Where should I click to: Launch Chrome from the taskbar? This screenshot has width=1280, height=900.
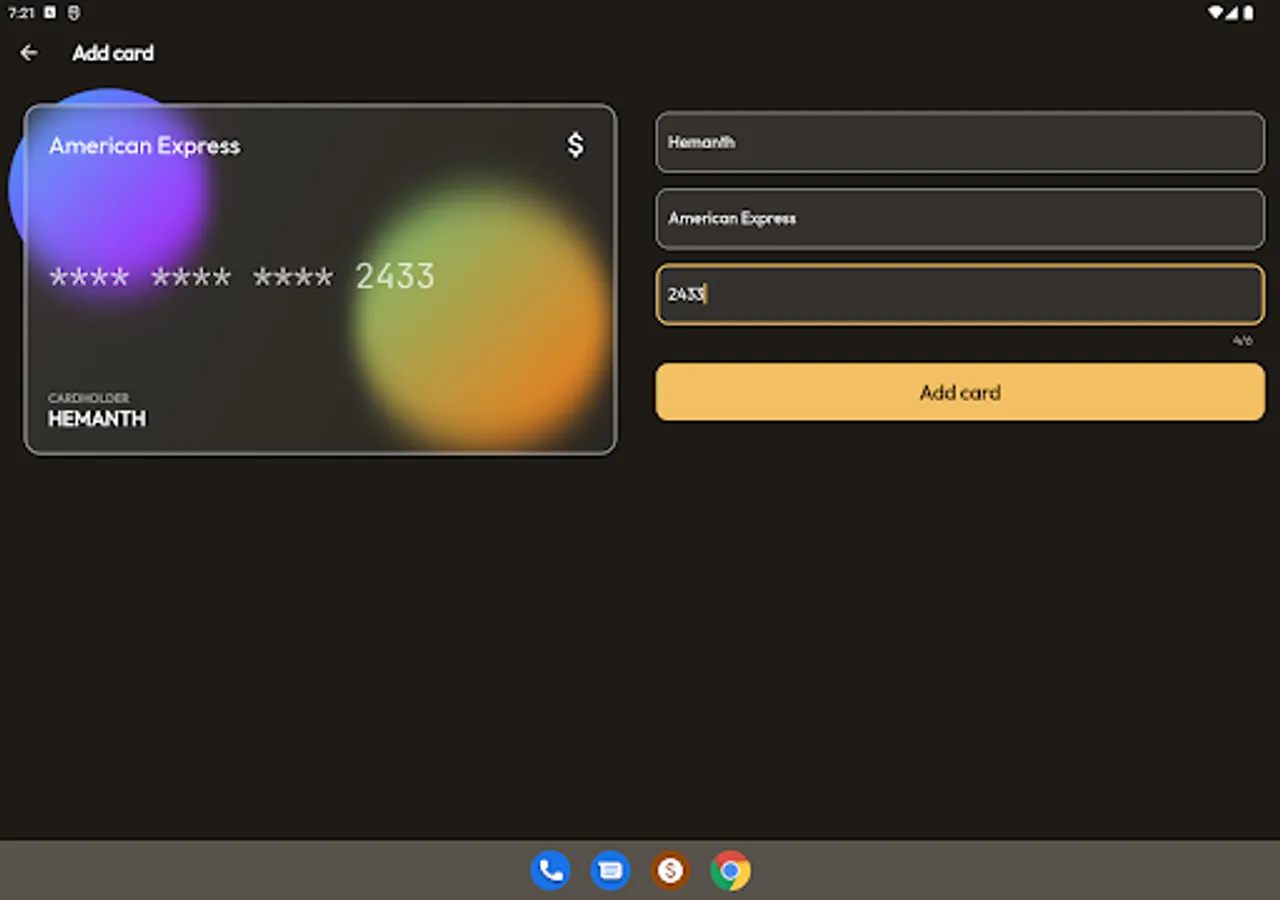pos(730,870)
